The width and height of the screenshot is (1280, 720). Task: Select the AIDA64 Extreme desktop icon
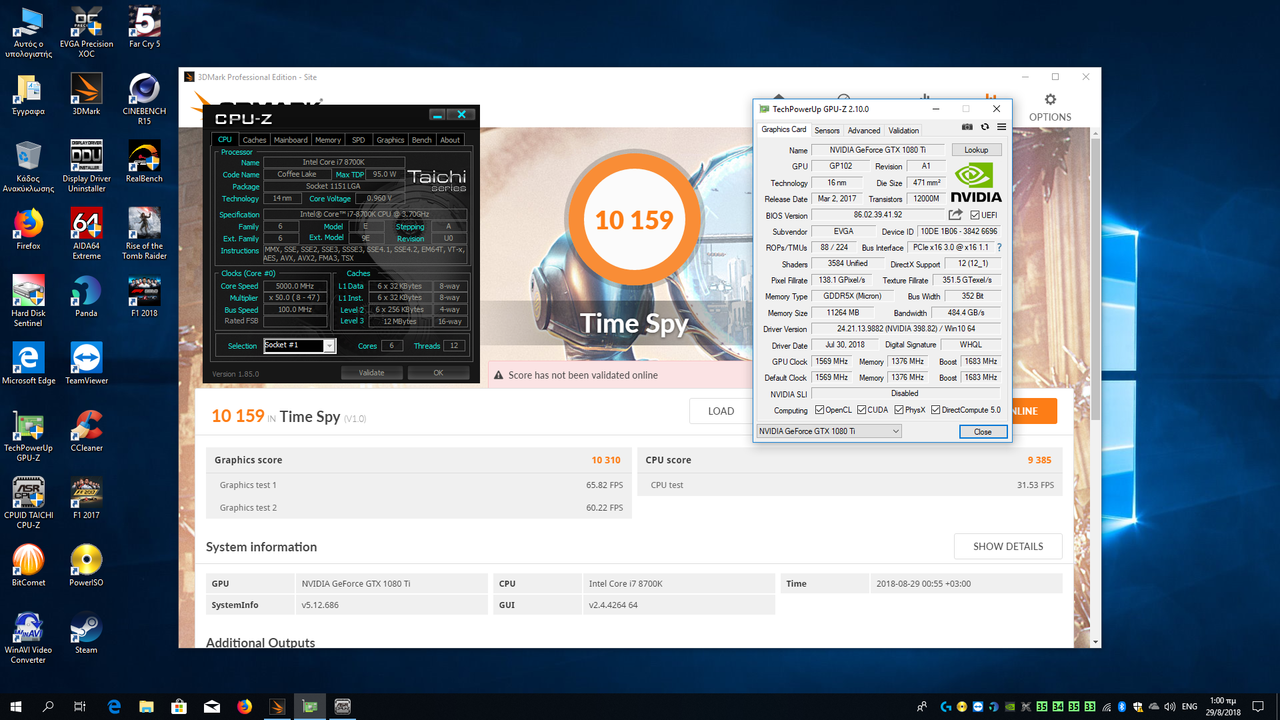(86, 234)
